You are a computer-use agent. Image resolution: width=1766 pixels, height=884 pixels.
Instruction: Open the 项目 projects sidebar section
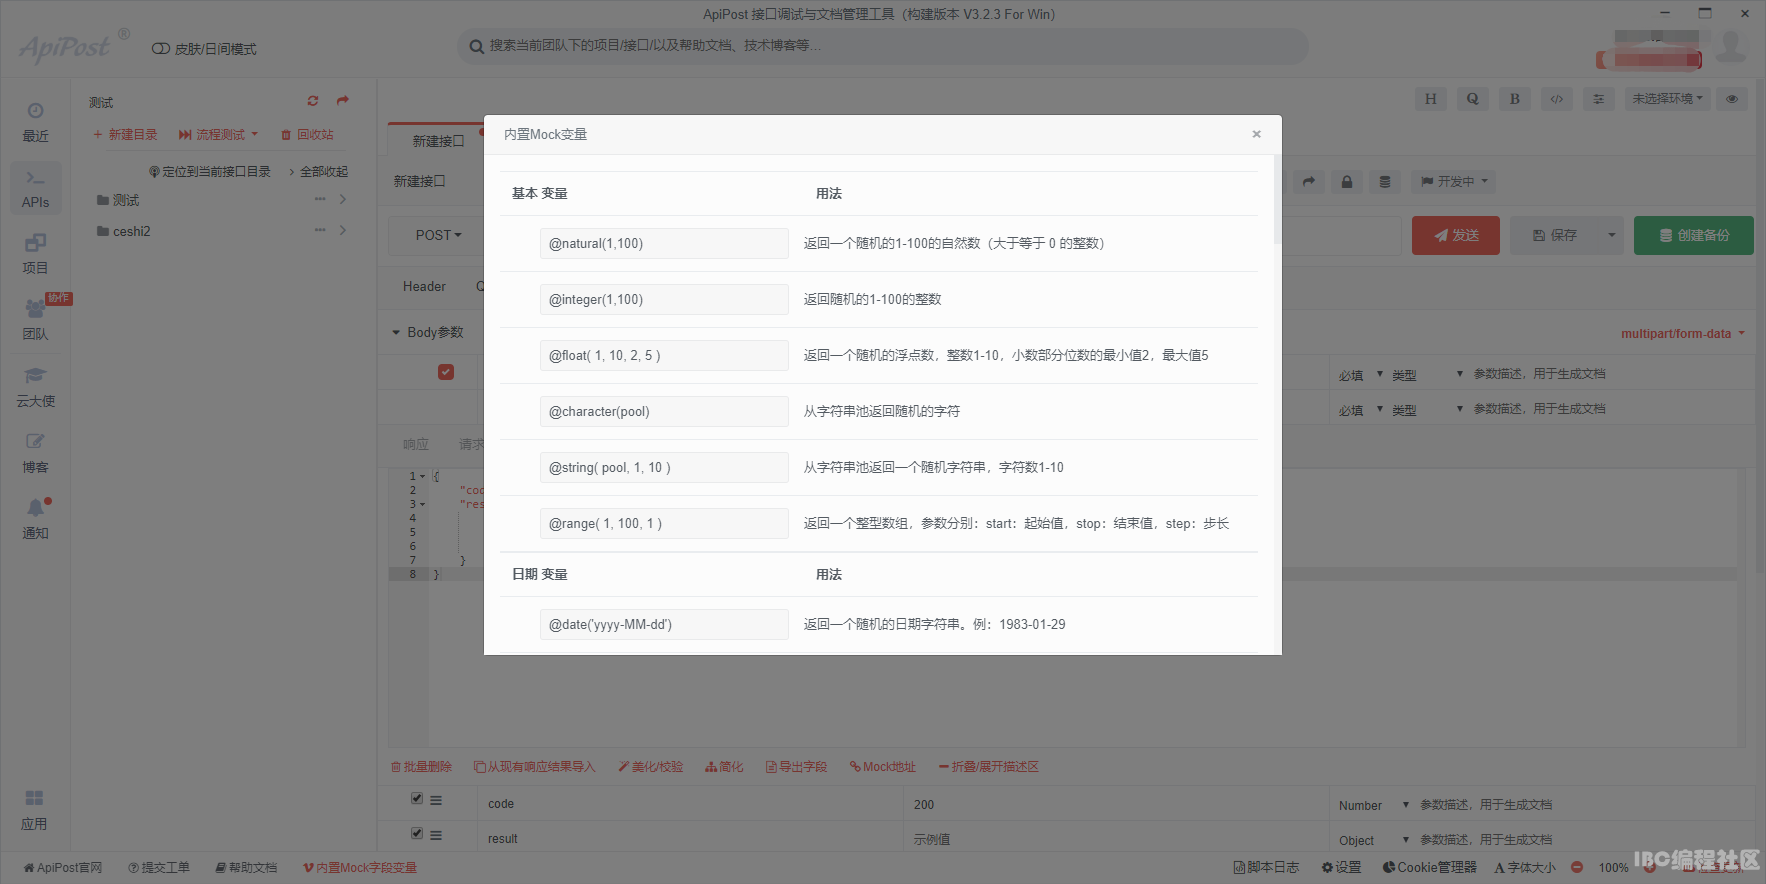(x=35, y=254)
